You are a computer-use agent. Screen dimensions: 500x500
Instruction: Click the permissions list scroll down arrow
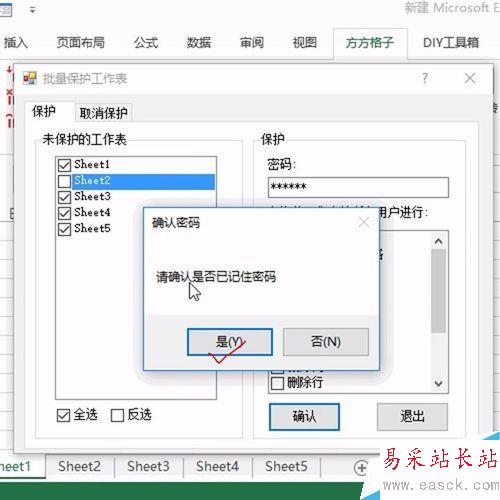pyautogui.click(x=438, y=384)
